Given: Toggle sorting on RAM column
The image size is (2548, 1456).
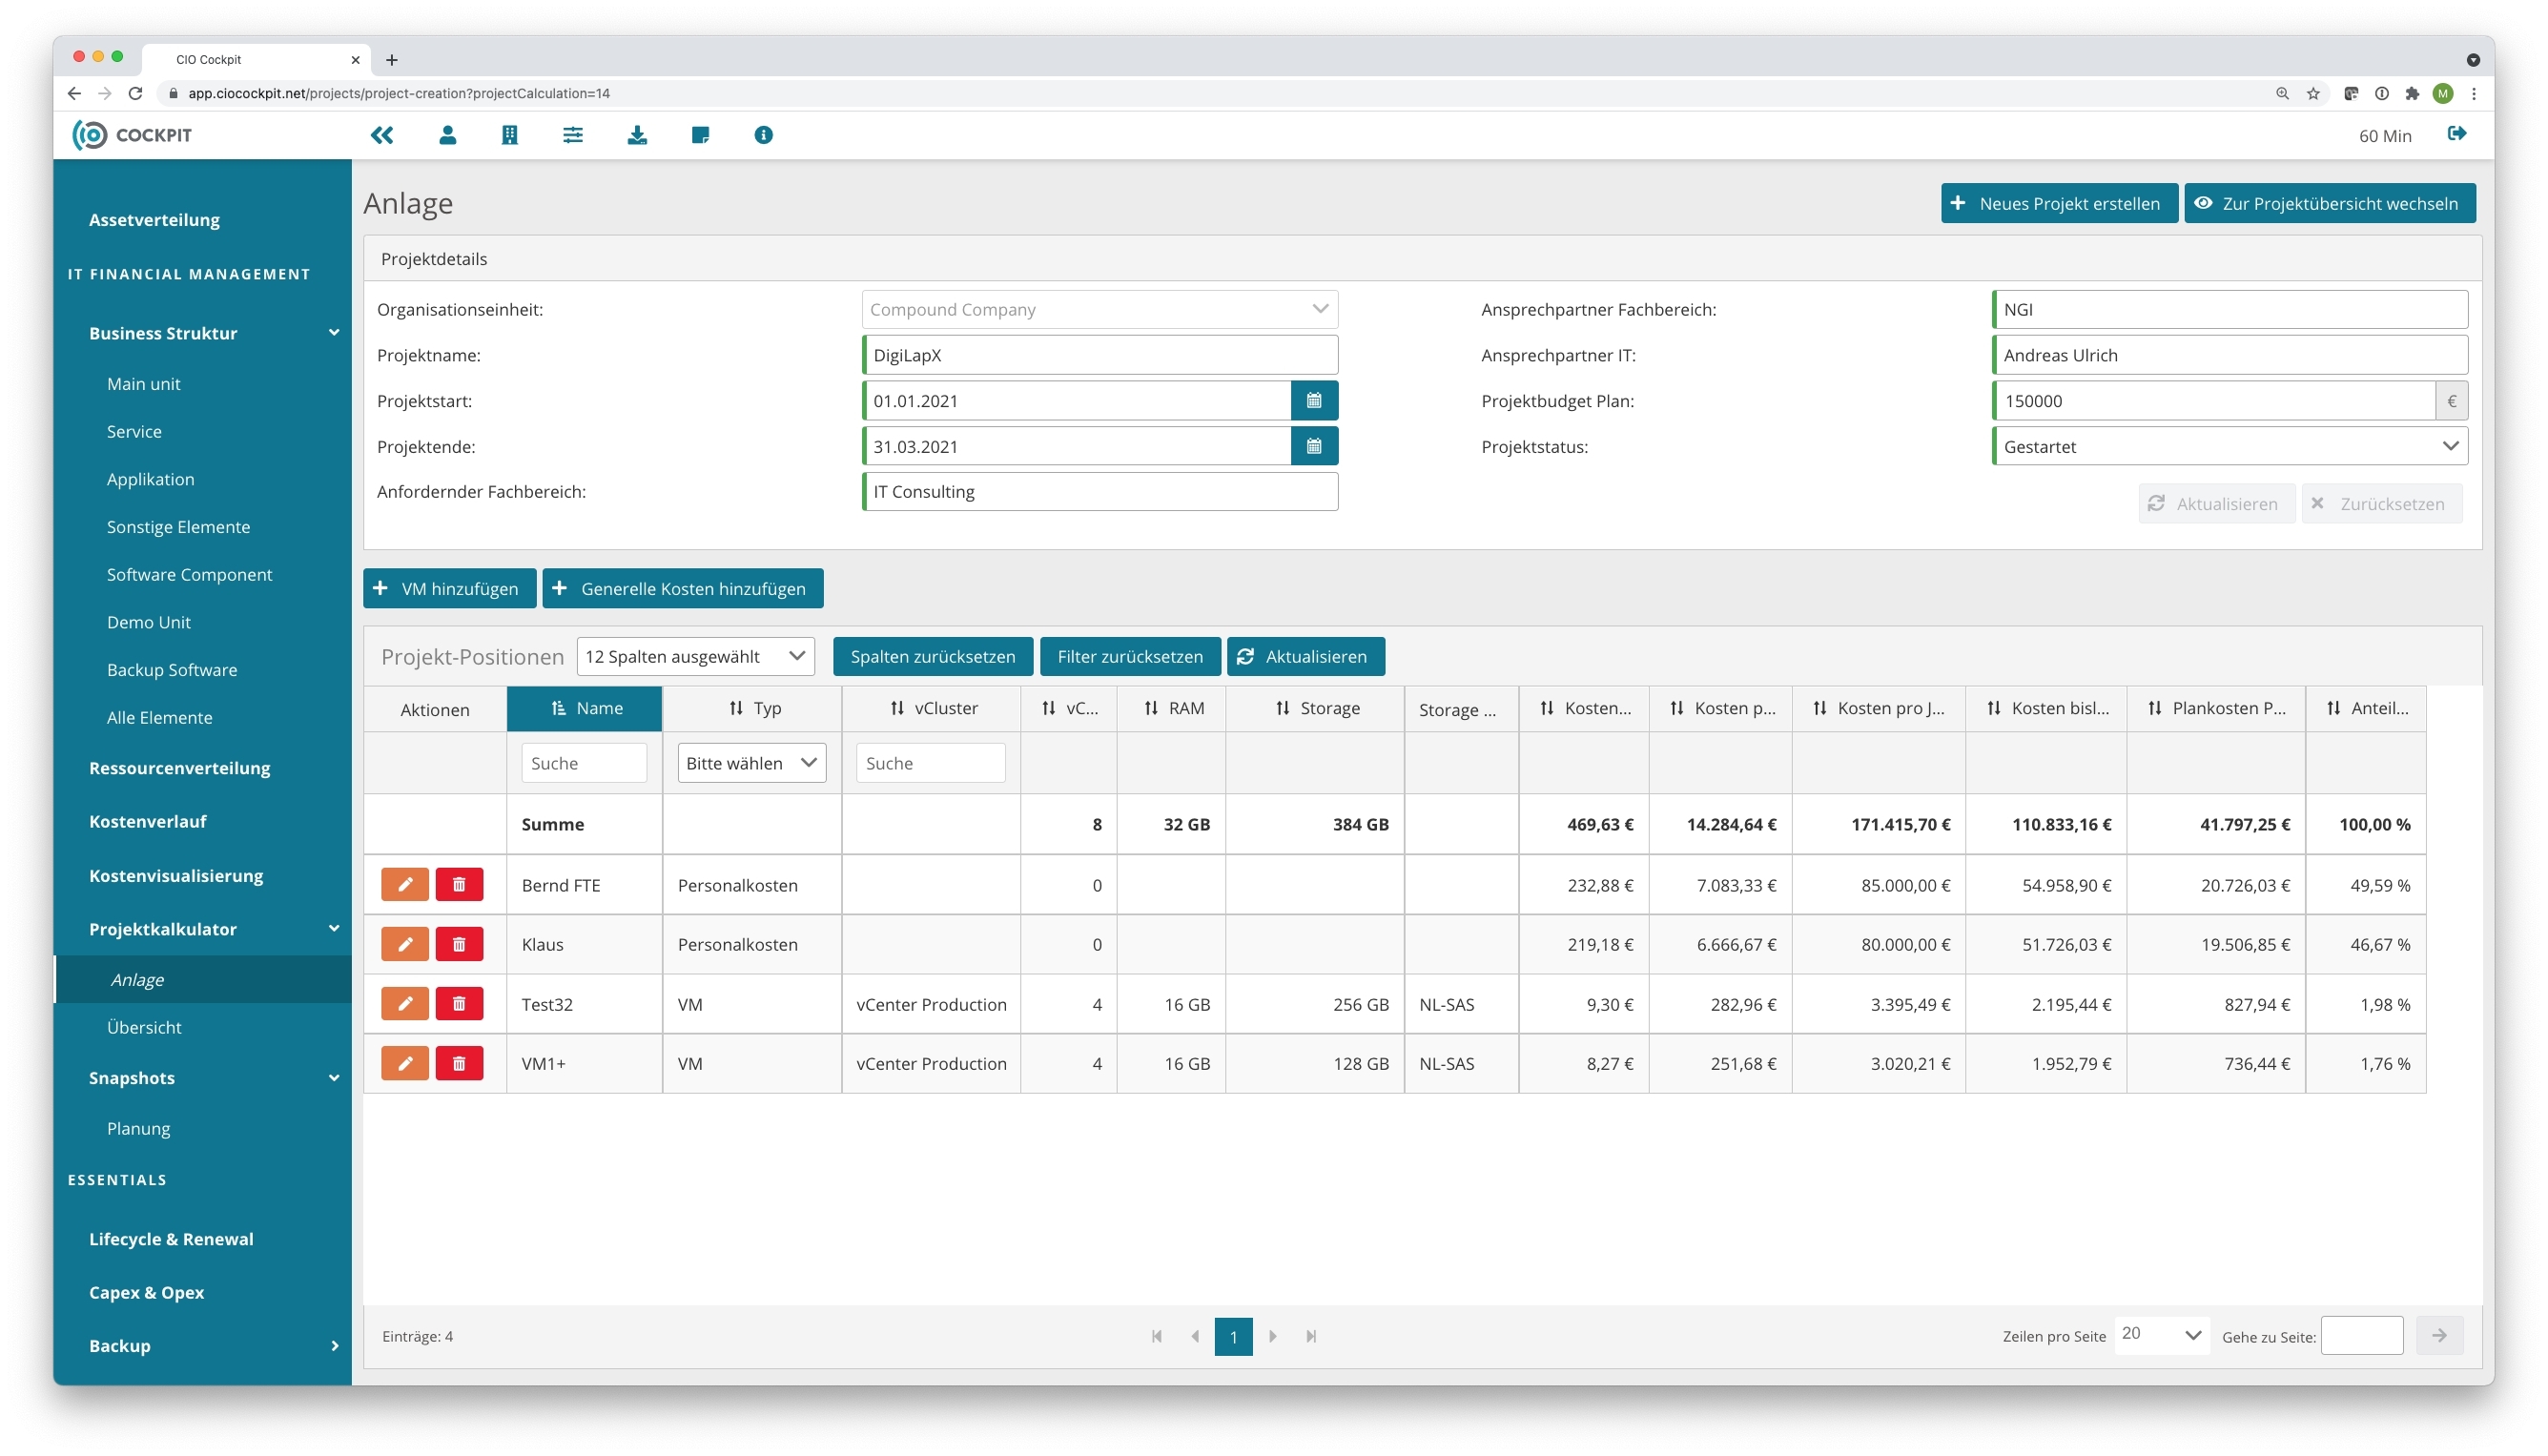Looking at the screenshot, I should [1173, 708].
